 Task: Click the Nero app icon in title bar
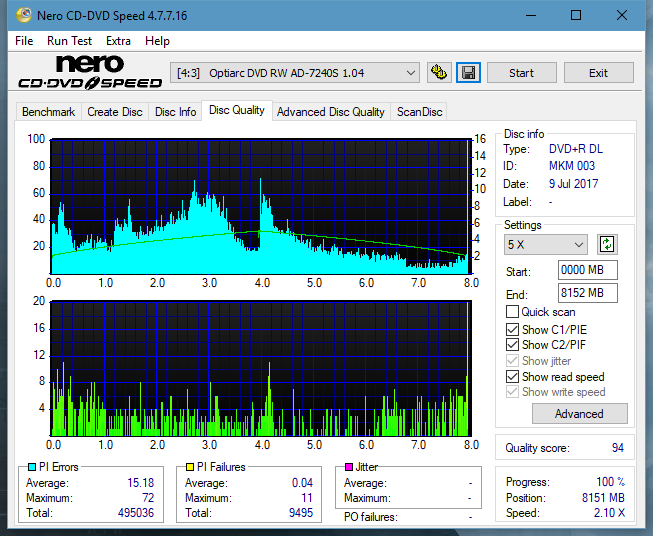pos(24,15)
